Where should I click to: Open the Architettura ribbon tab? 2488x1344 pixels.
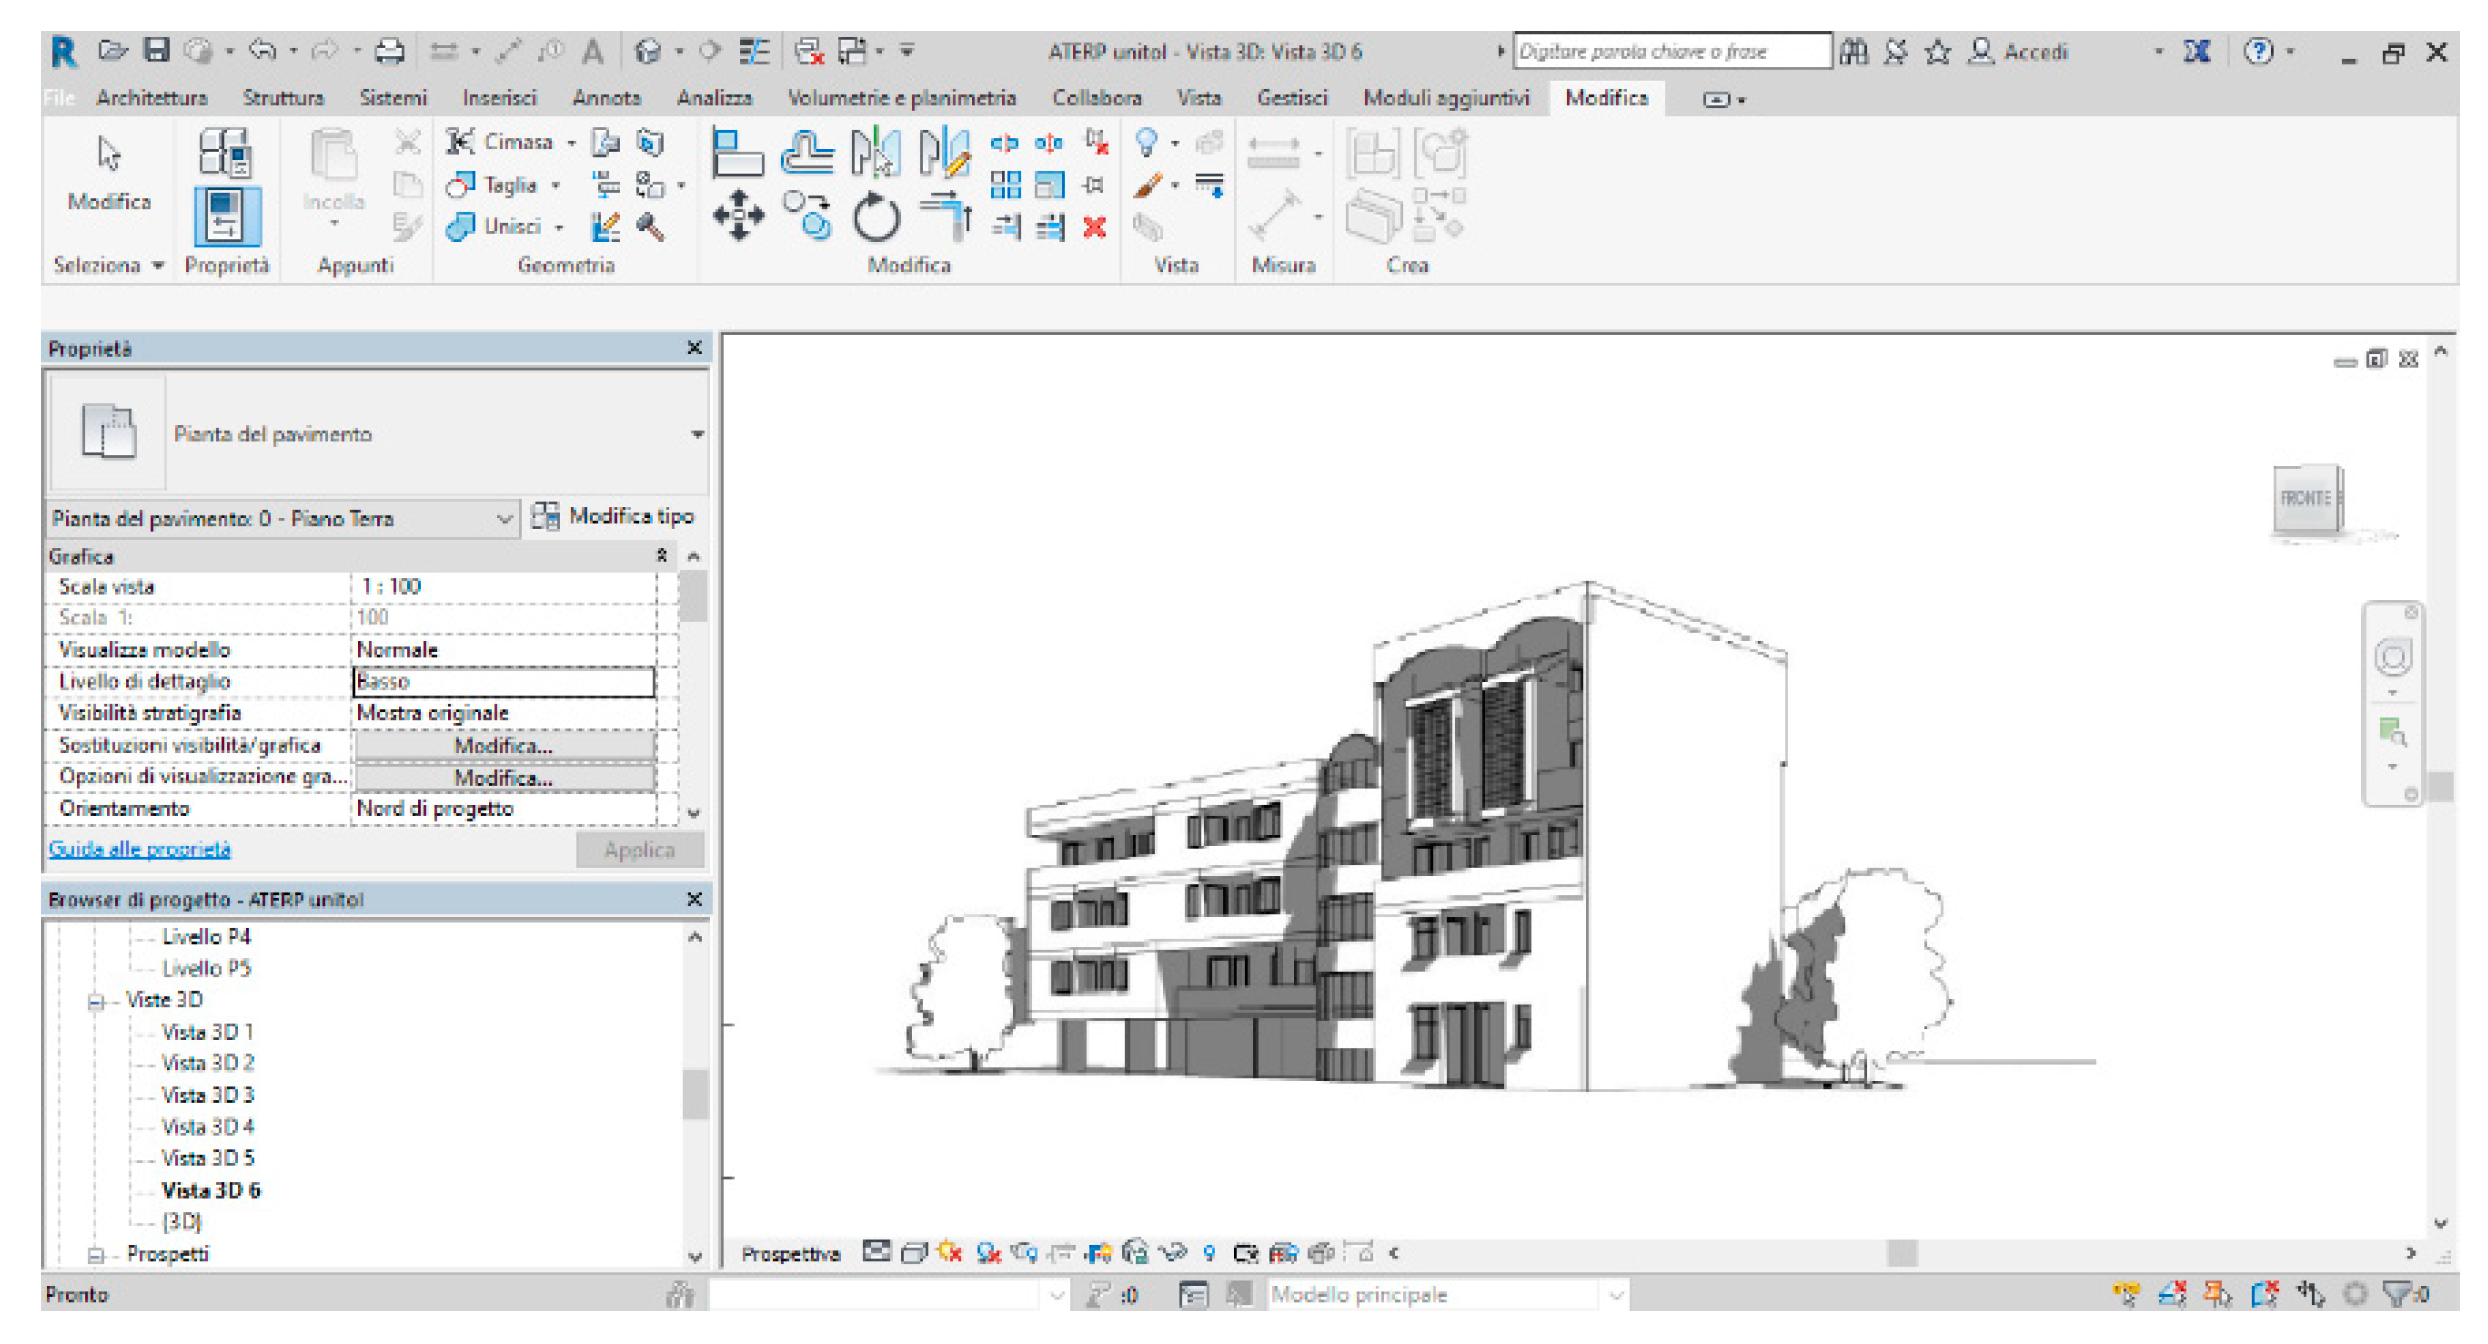152,98
